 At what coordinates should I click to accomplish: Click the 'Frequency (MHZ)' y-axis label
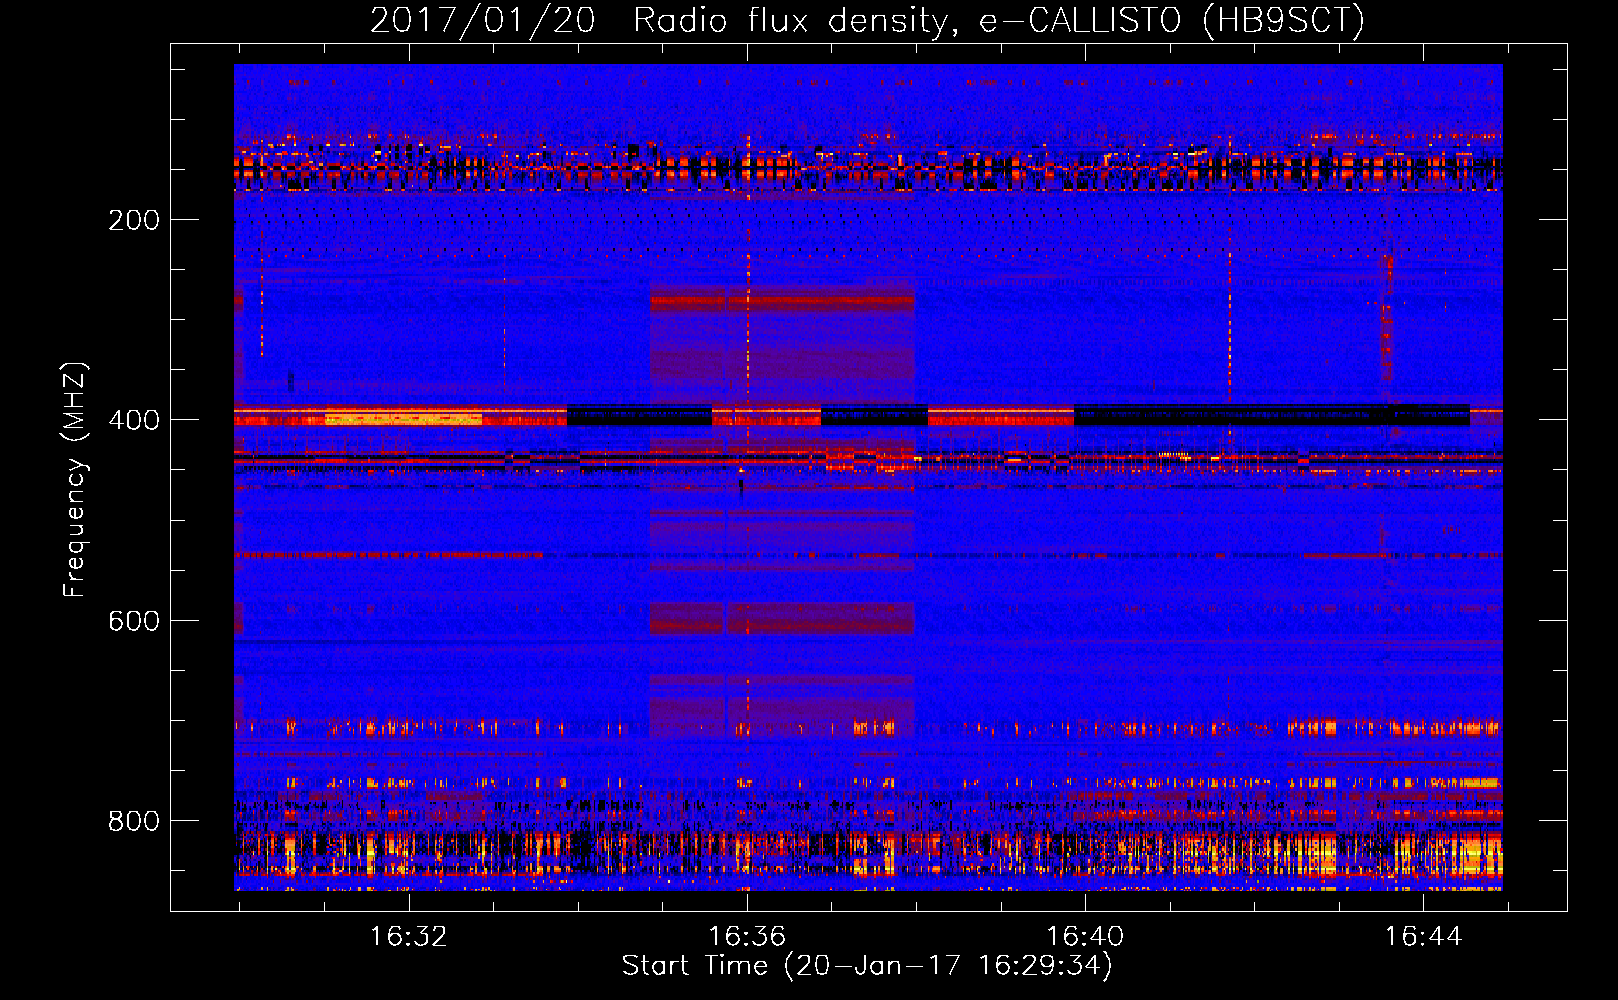75,480
